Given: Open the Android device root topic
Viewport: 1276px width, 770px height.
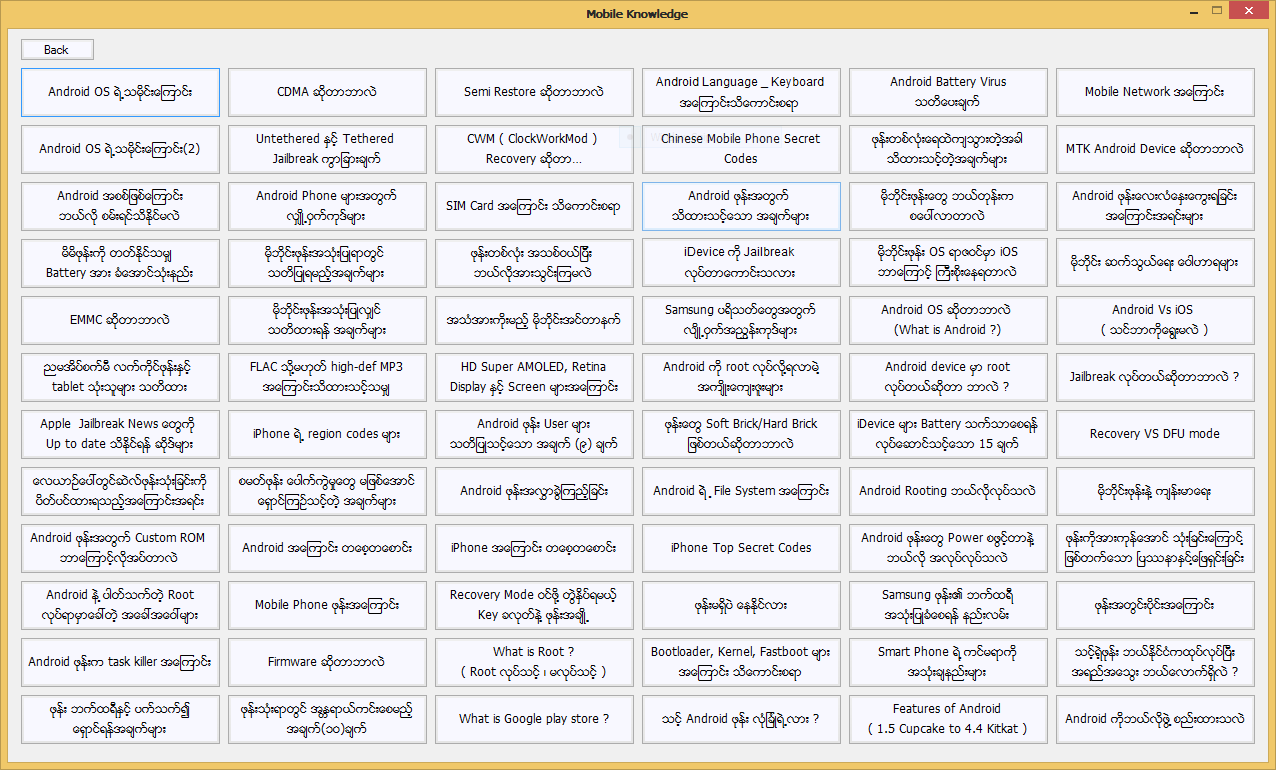Looking at the screenshot, I should coord(948,377).
